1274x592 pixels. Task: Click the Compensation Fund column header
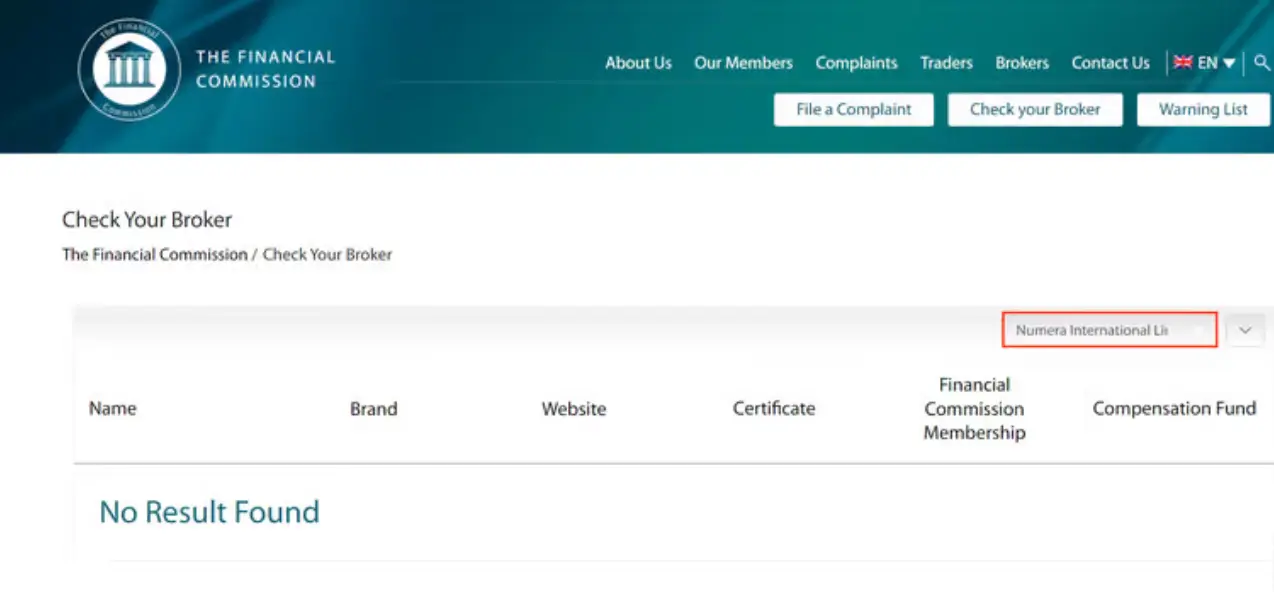[1174, 408]
